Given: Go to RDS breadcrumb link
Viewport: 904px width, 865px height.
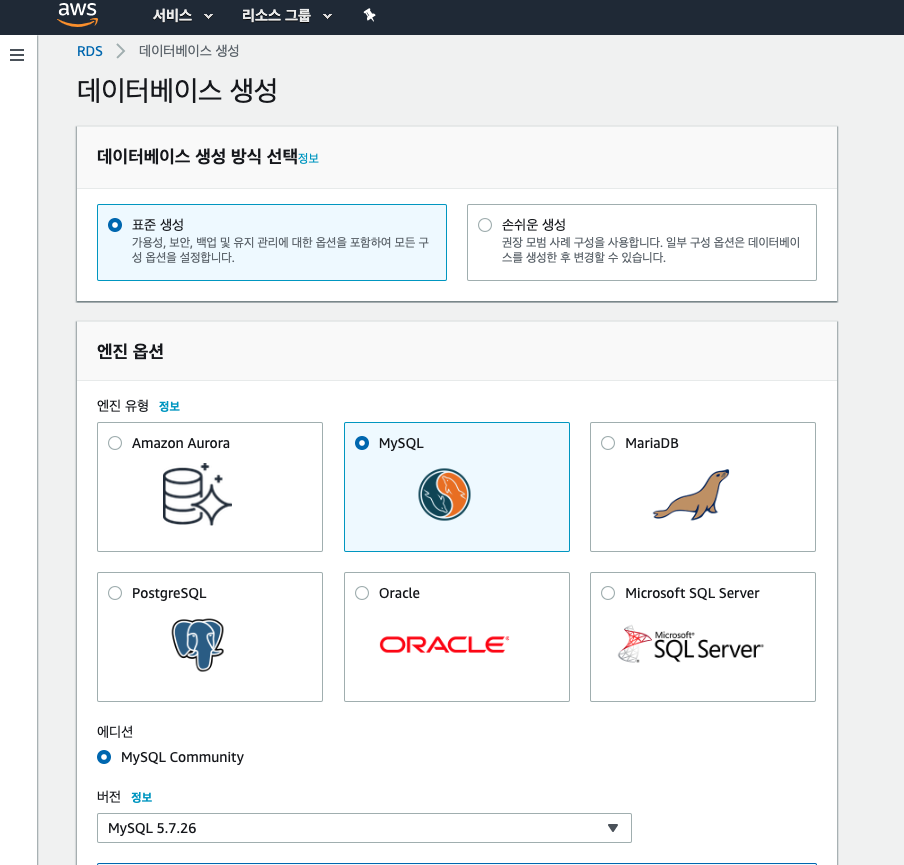Looking at the screenshot, I should [x=90, y=51].
